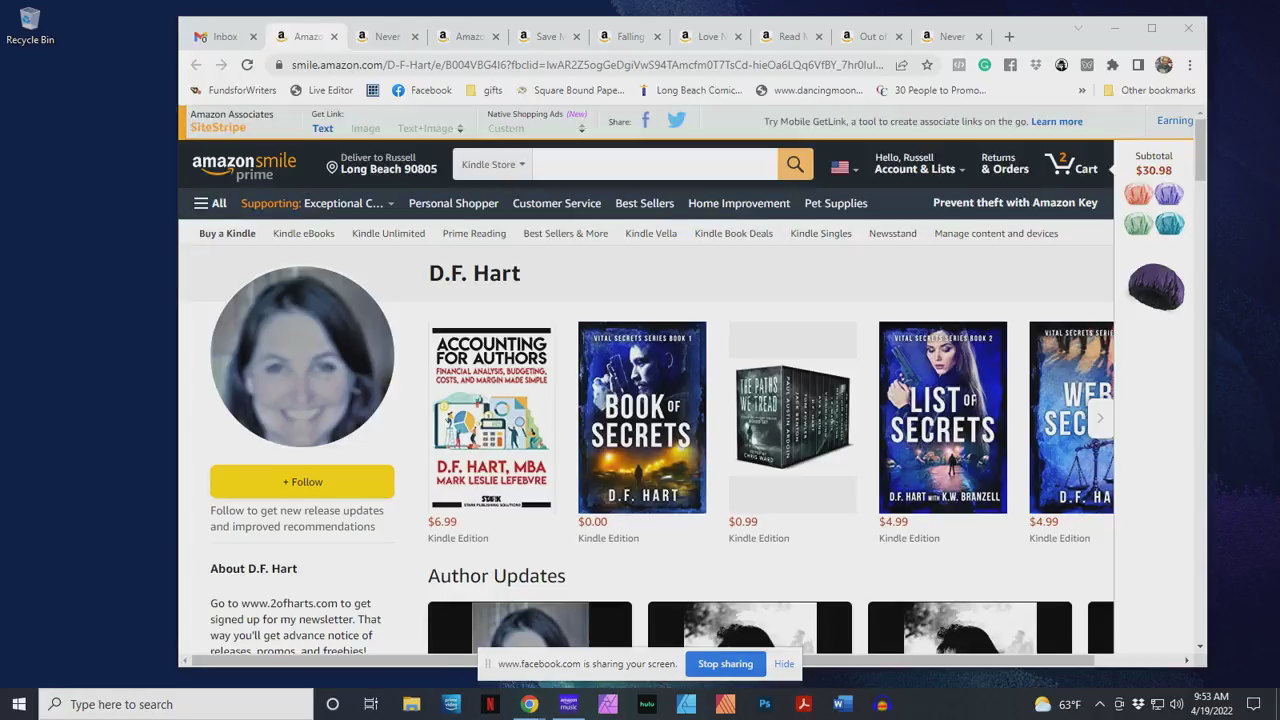
Task: Go back using the browser back arrow
Action: coord(196,65)
